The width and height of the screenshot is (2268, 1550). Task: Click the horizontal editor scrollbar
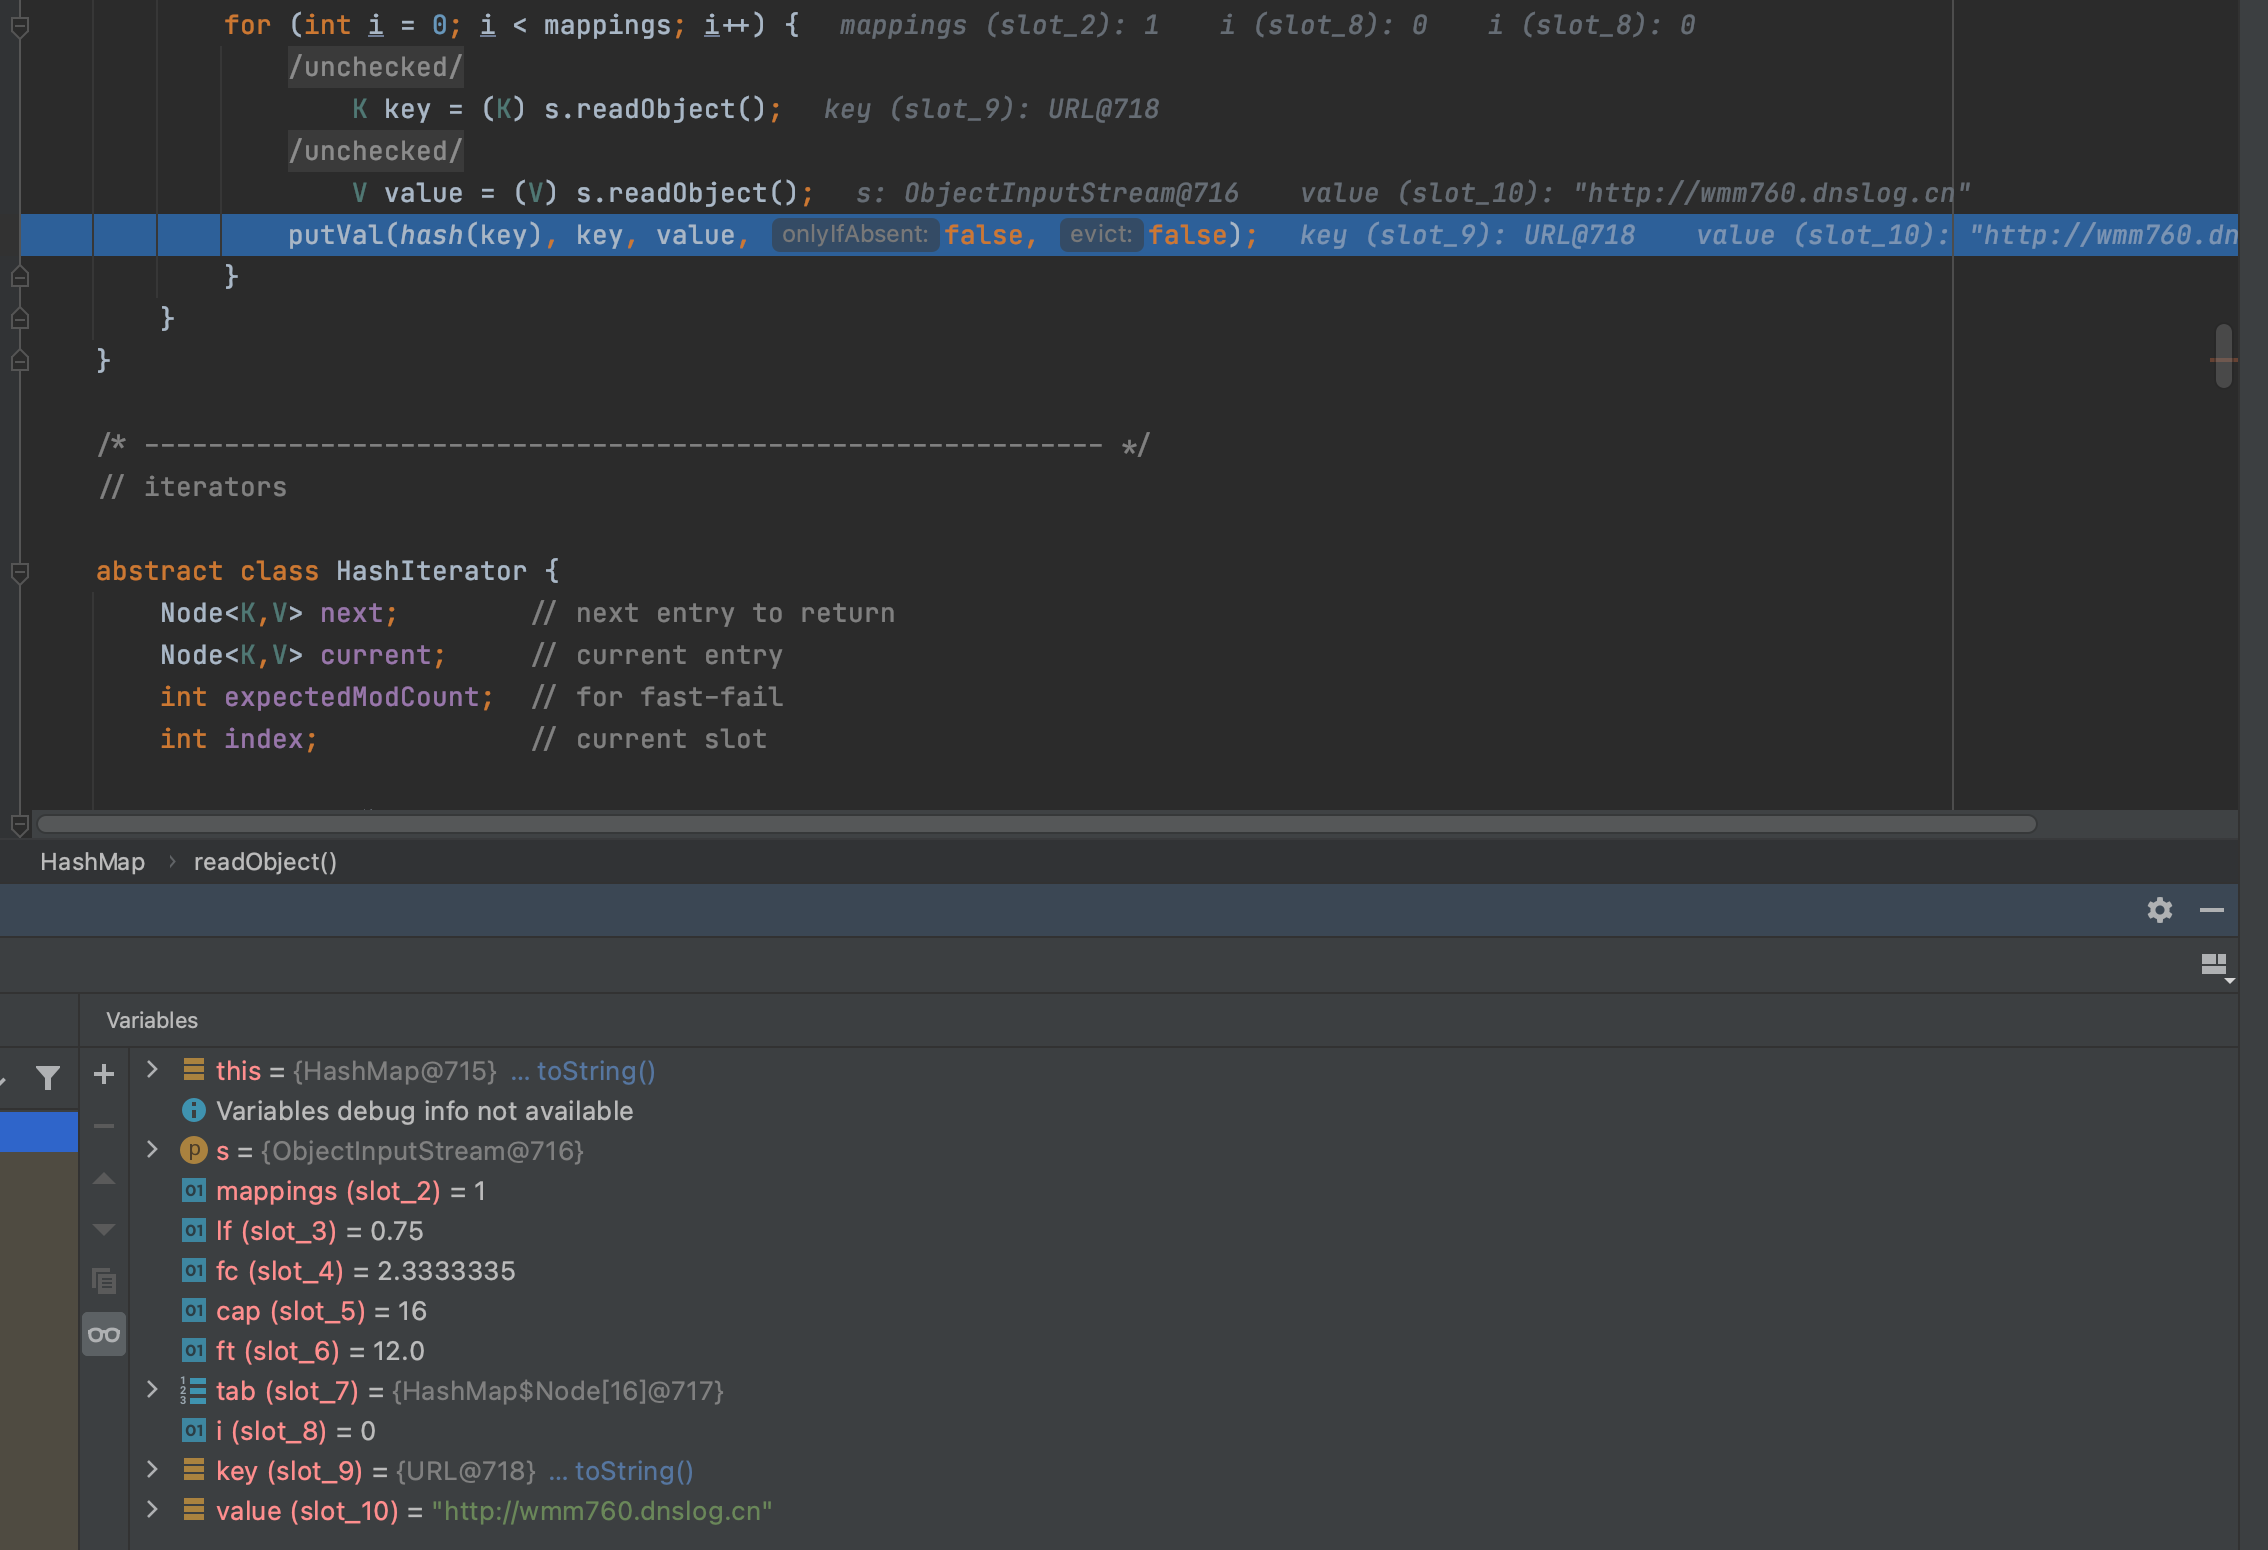[1036, 824]
